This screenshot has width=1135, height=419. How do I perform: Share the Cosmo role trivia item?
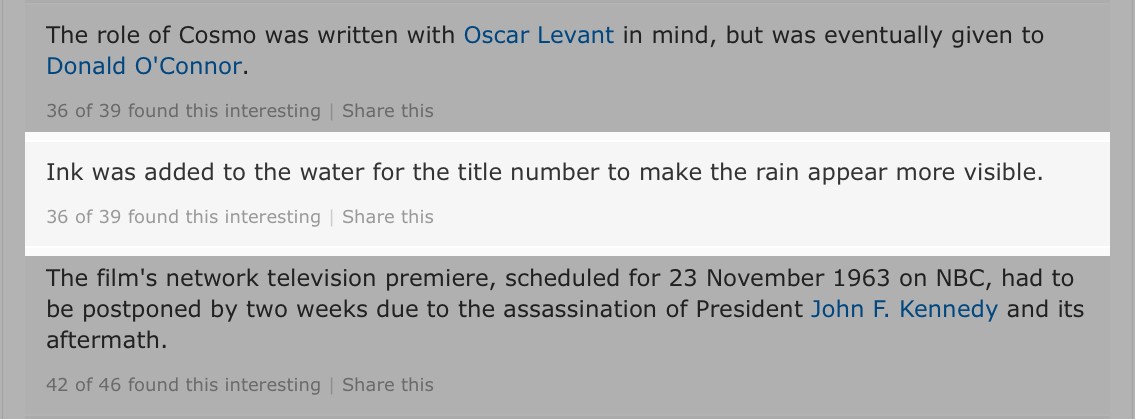[x=387, y=111]
